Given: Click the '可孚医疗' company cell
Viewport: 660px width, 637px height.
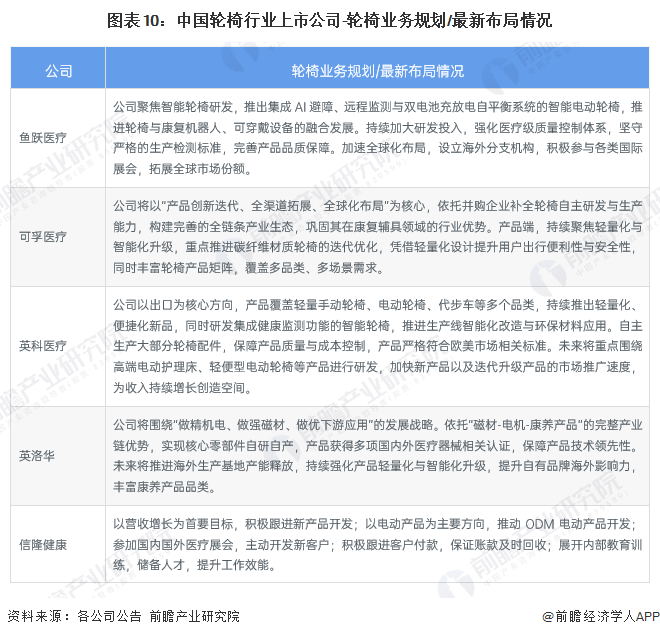Looking at the screenshot, I should tap(58, 237).
